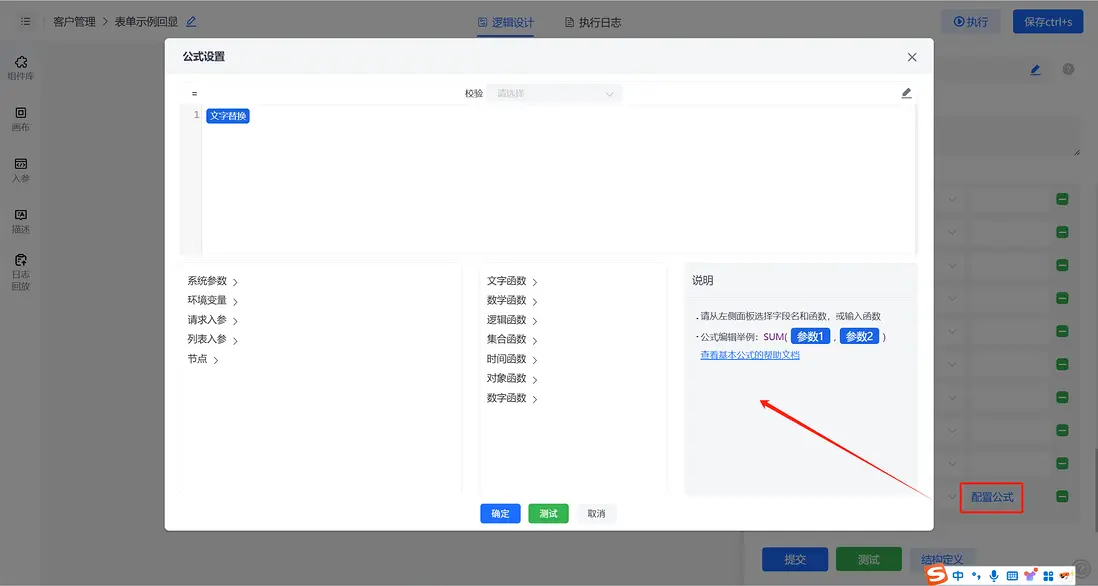This screenshot has height=586, width=1098.
Task: Click the 结构定义 button
Action: [942, 559]
